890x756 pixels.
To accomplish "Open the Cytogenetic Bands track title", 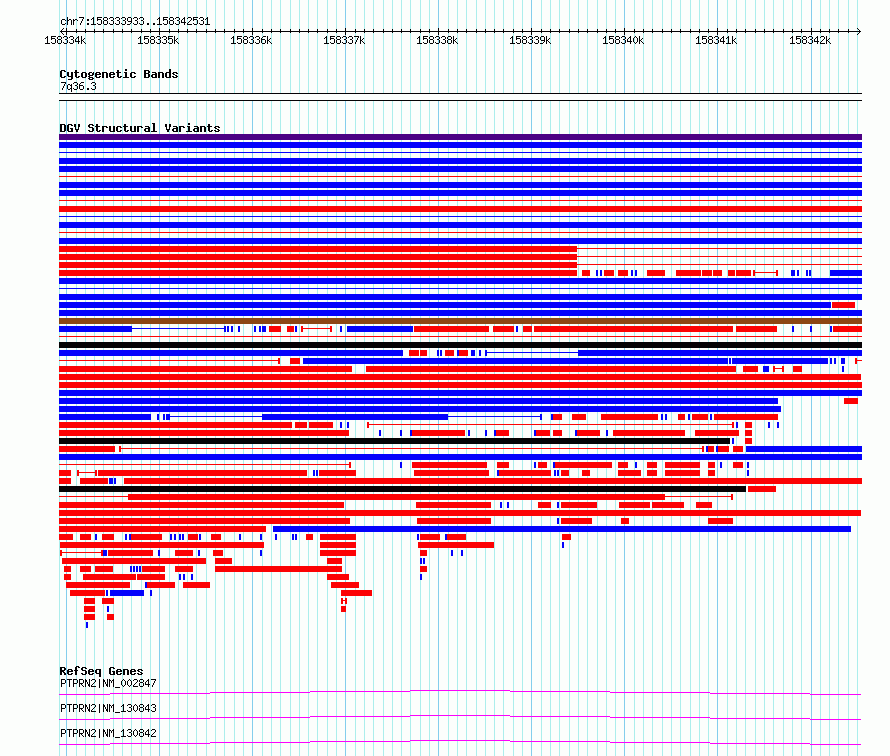I will (119, 74).
